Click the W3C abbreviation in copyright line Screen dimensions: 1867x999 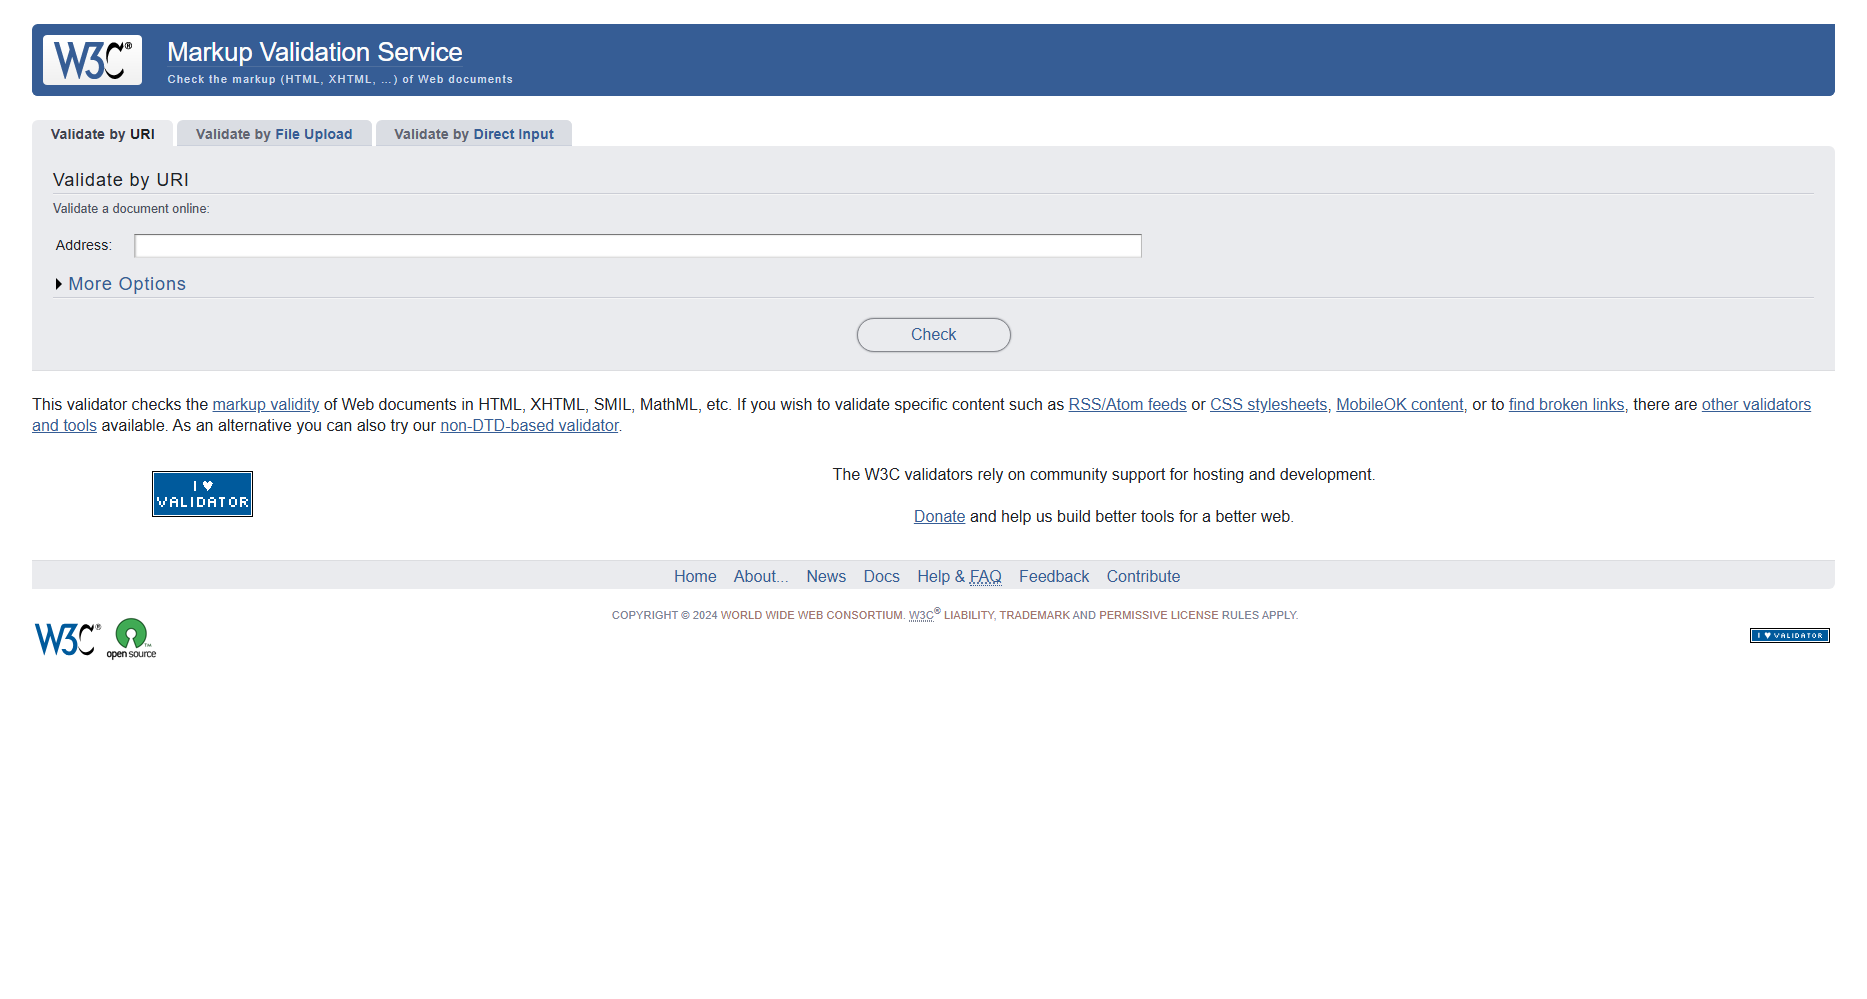920,616
